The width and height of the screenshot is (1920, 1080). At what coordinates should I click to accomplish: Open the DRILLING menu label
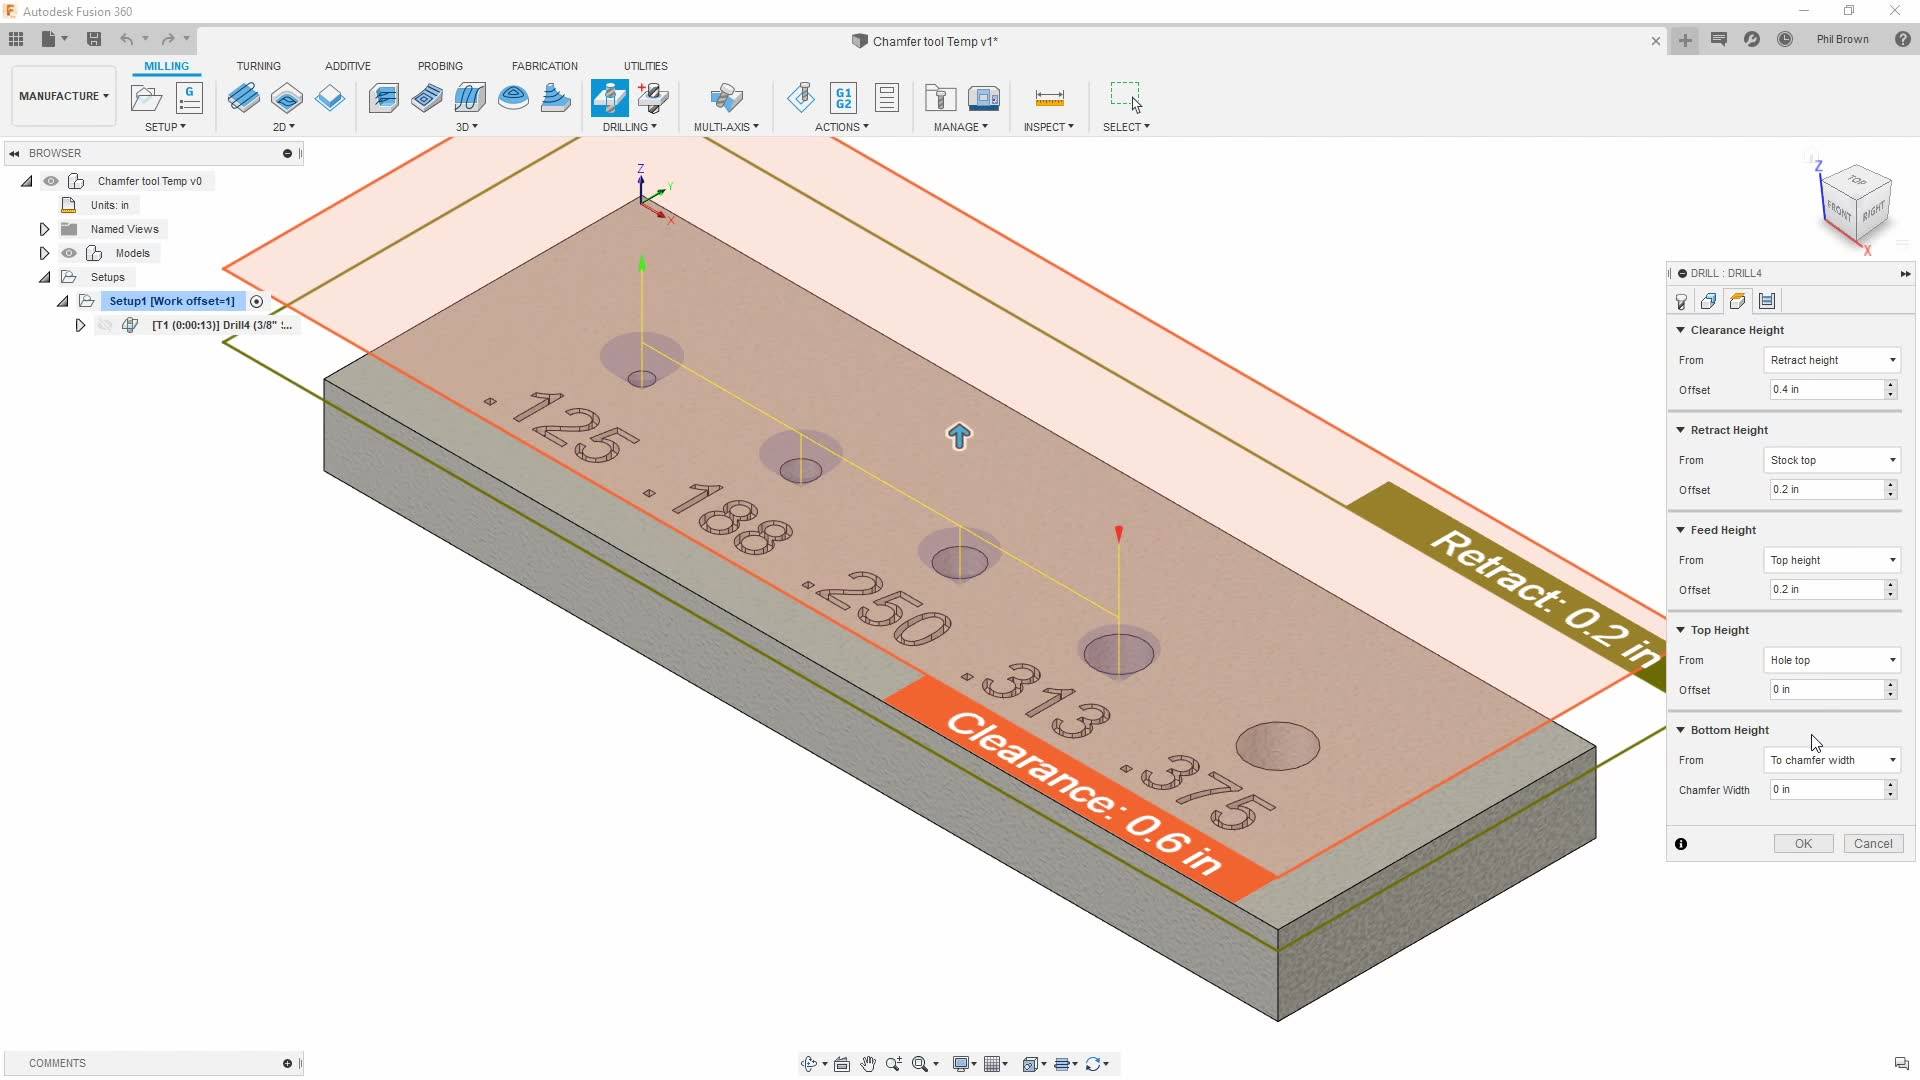[630, 127]
